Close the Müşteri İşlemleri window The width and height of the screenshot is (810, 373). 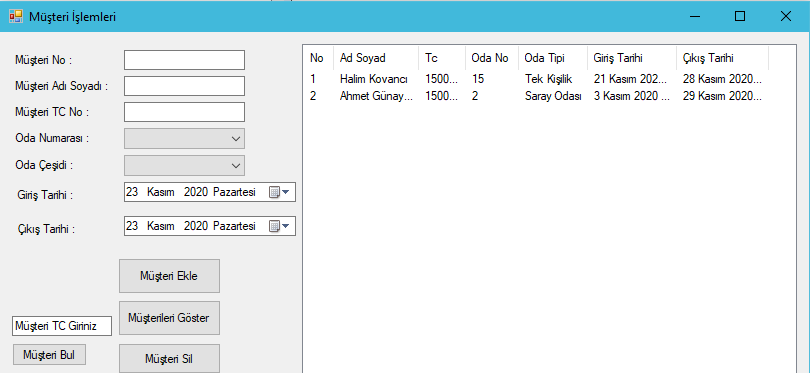(786, 17)
